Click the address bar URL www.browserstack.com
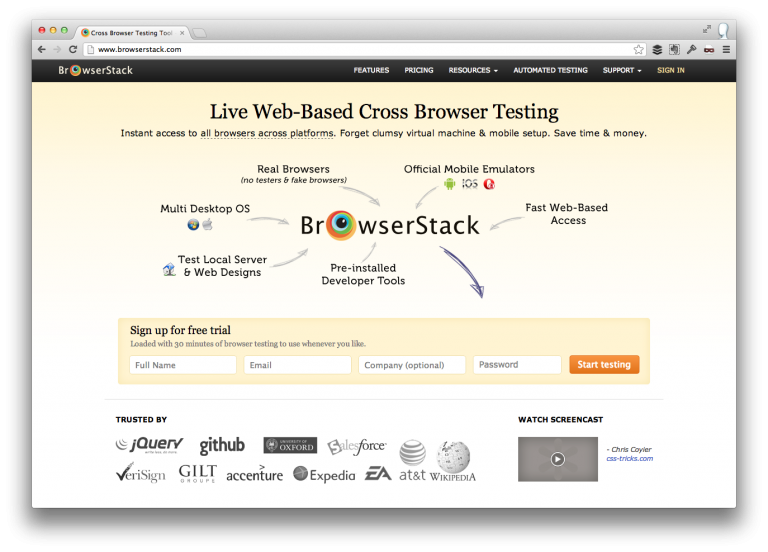 [140, 49]
